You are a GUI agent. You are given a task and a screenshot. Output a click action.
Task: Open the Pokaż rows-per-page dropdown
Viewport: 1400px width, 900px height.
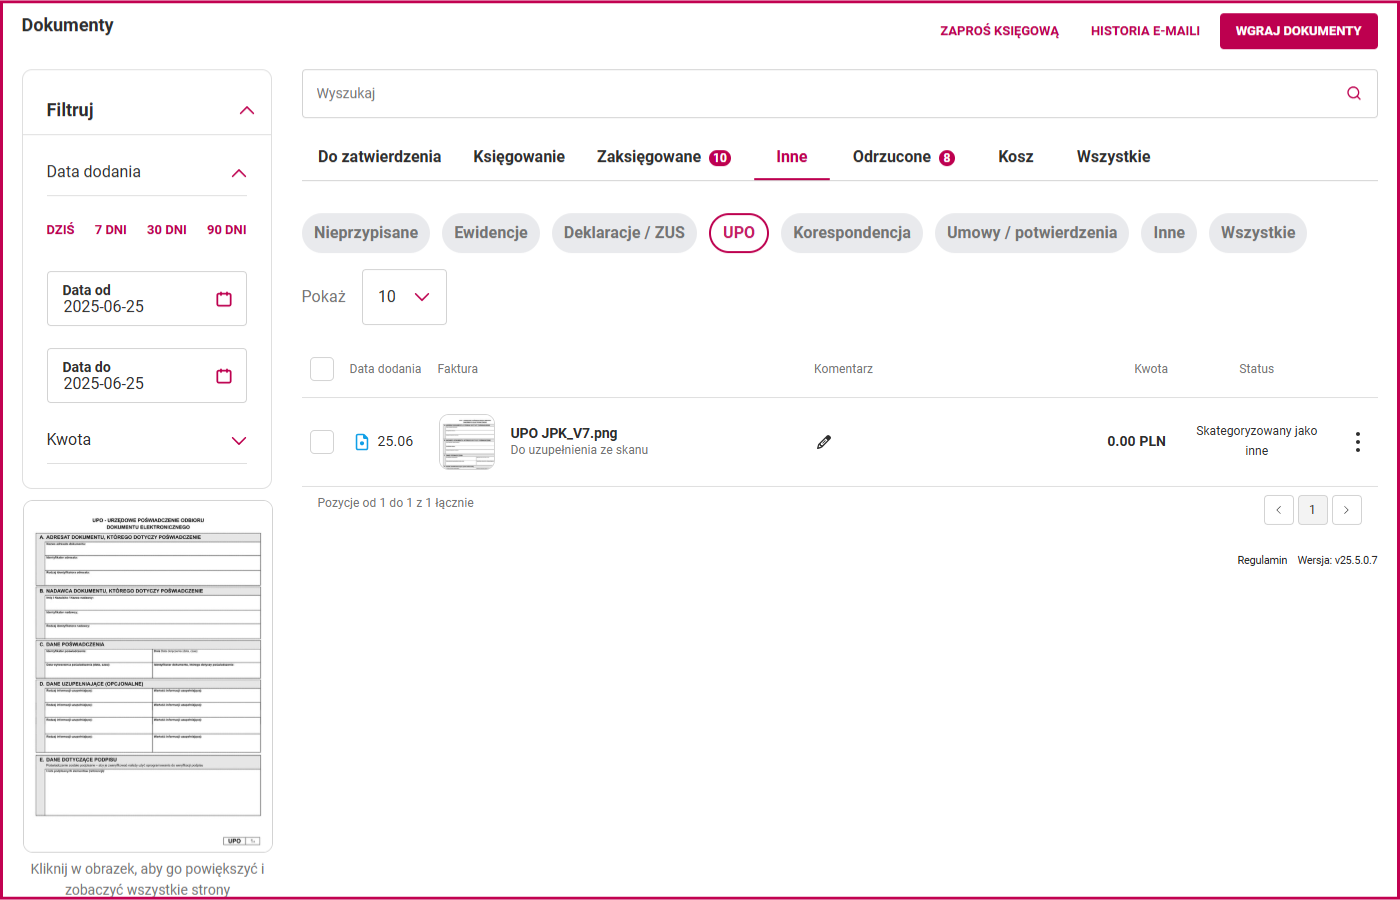pos(404,297)
